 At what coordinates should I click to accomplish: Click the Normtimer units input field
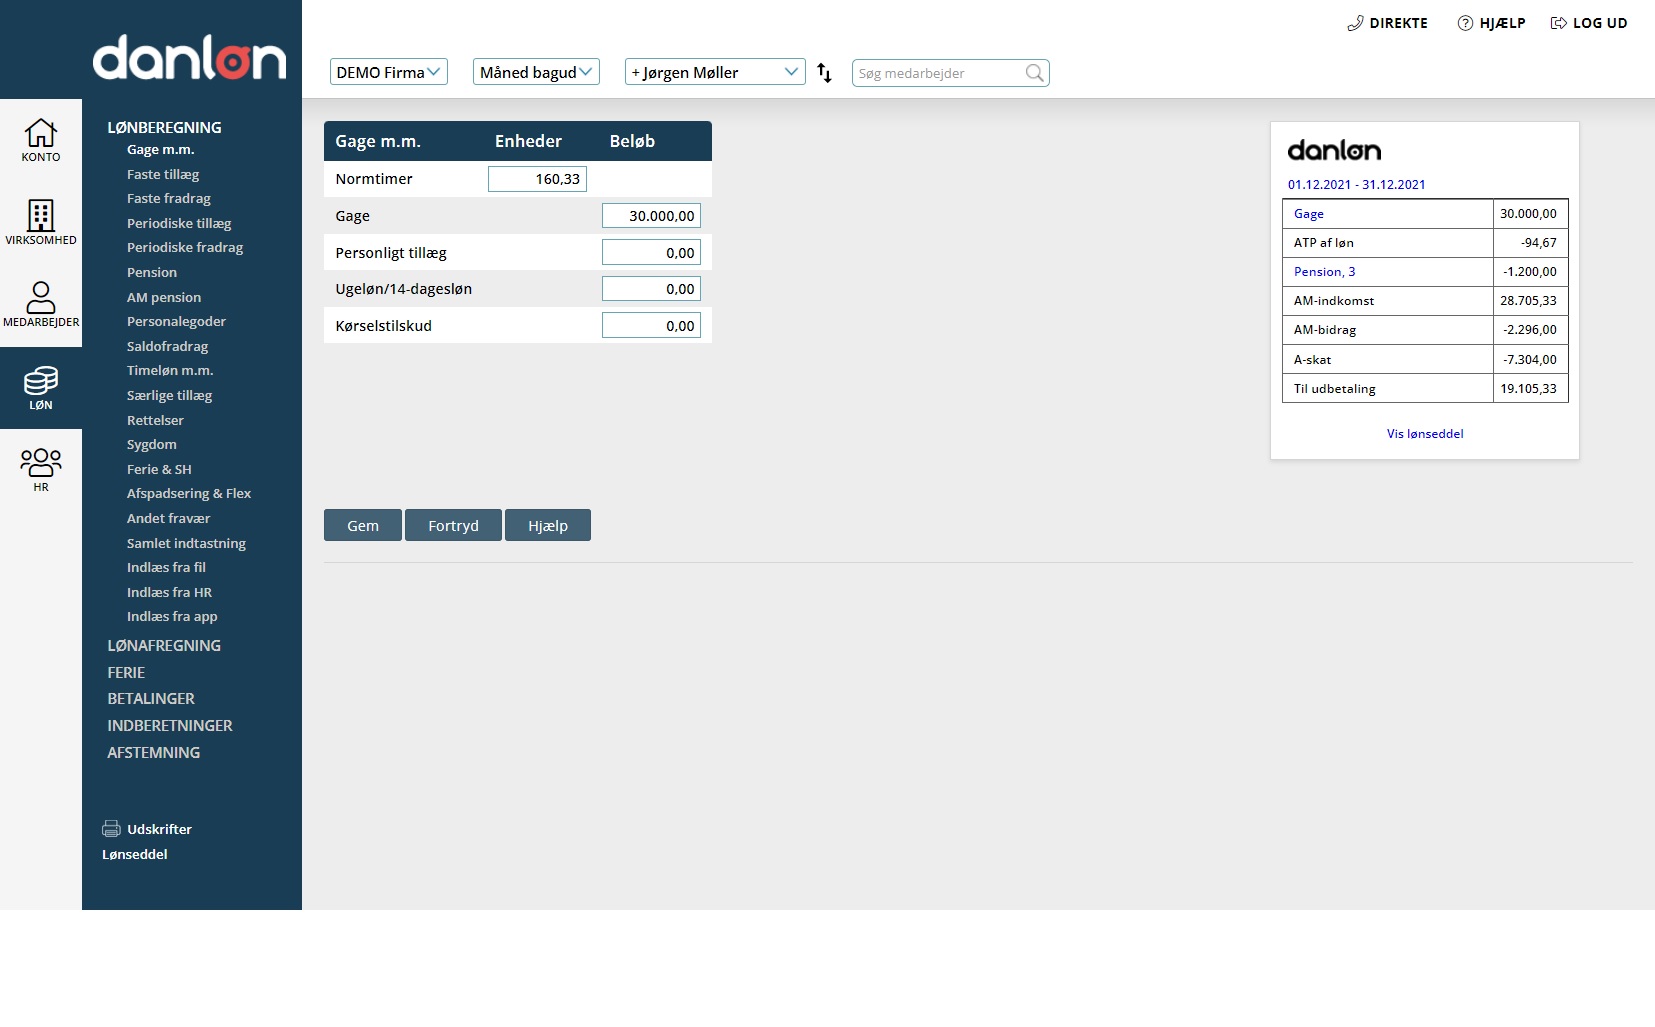(x=537, y=179)
